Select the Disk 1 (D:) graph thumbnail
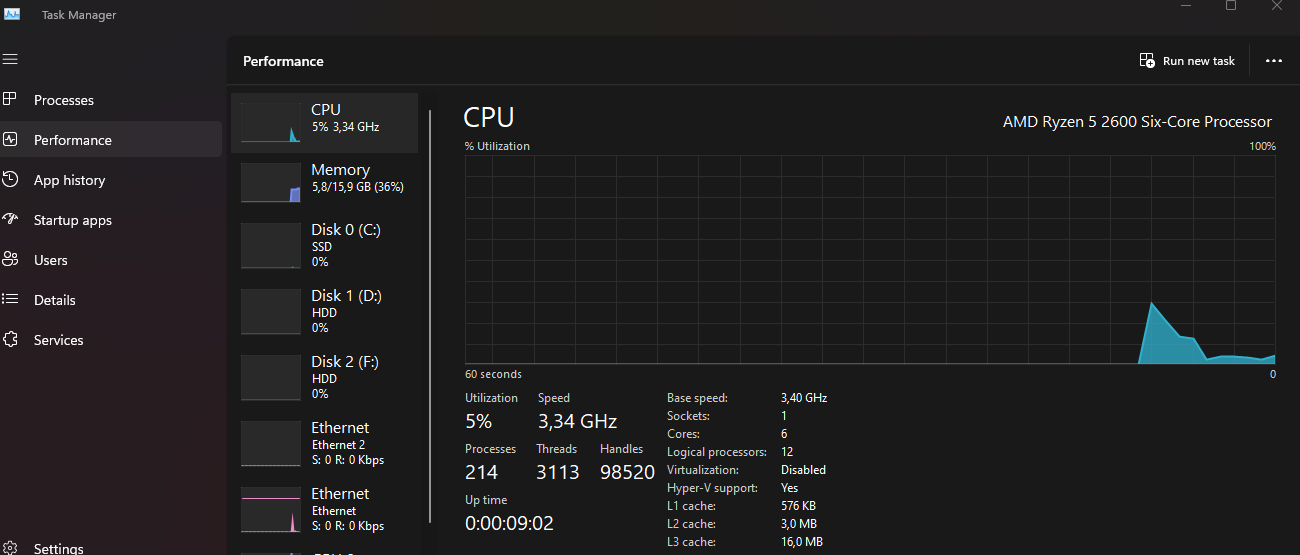The height and width of the screenshot is (555, 1300). click(x=271, y=312)
